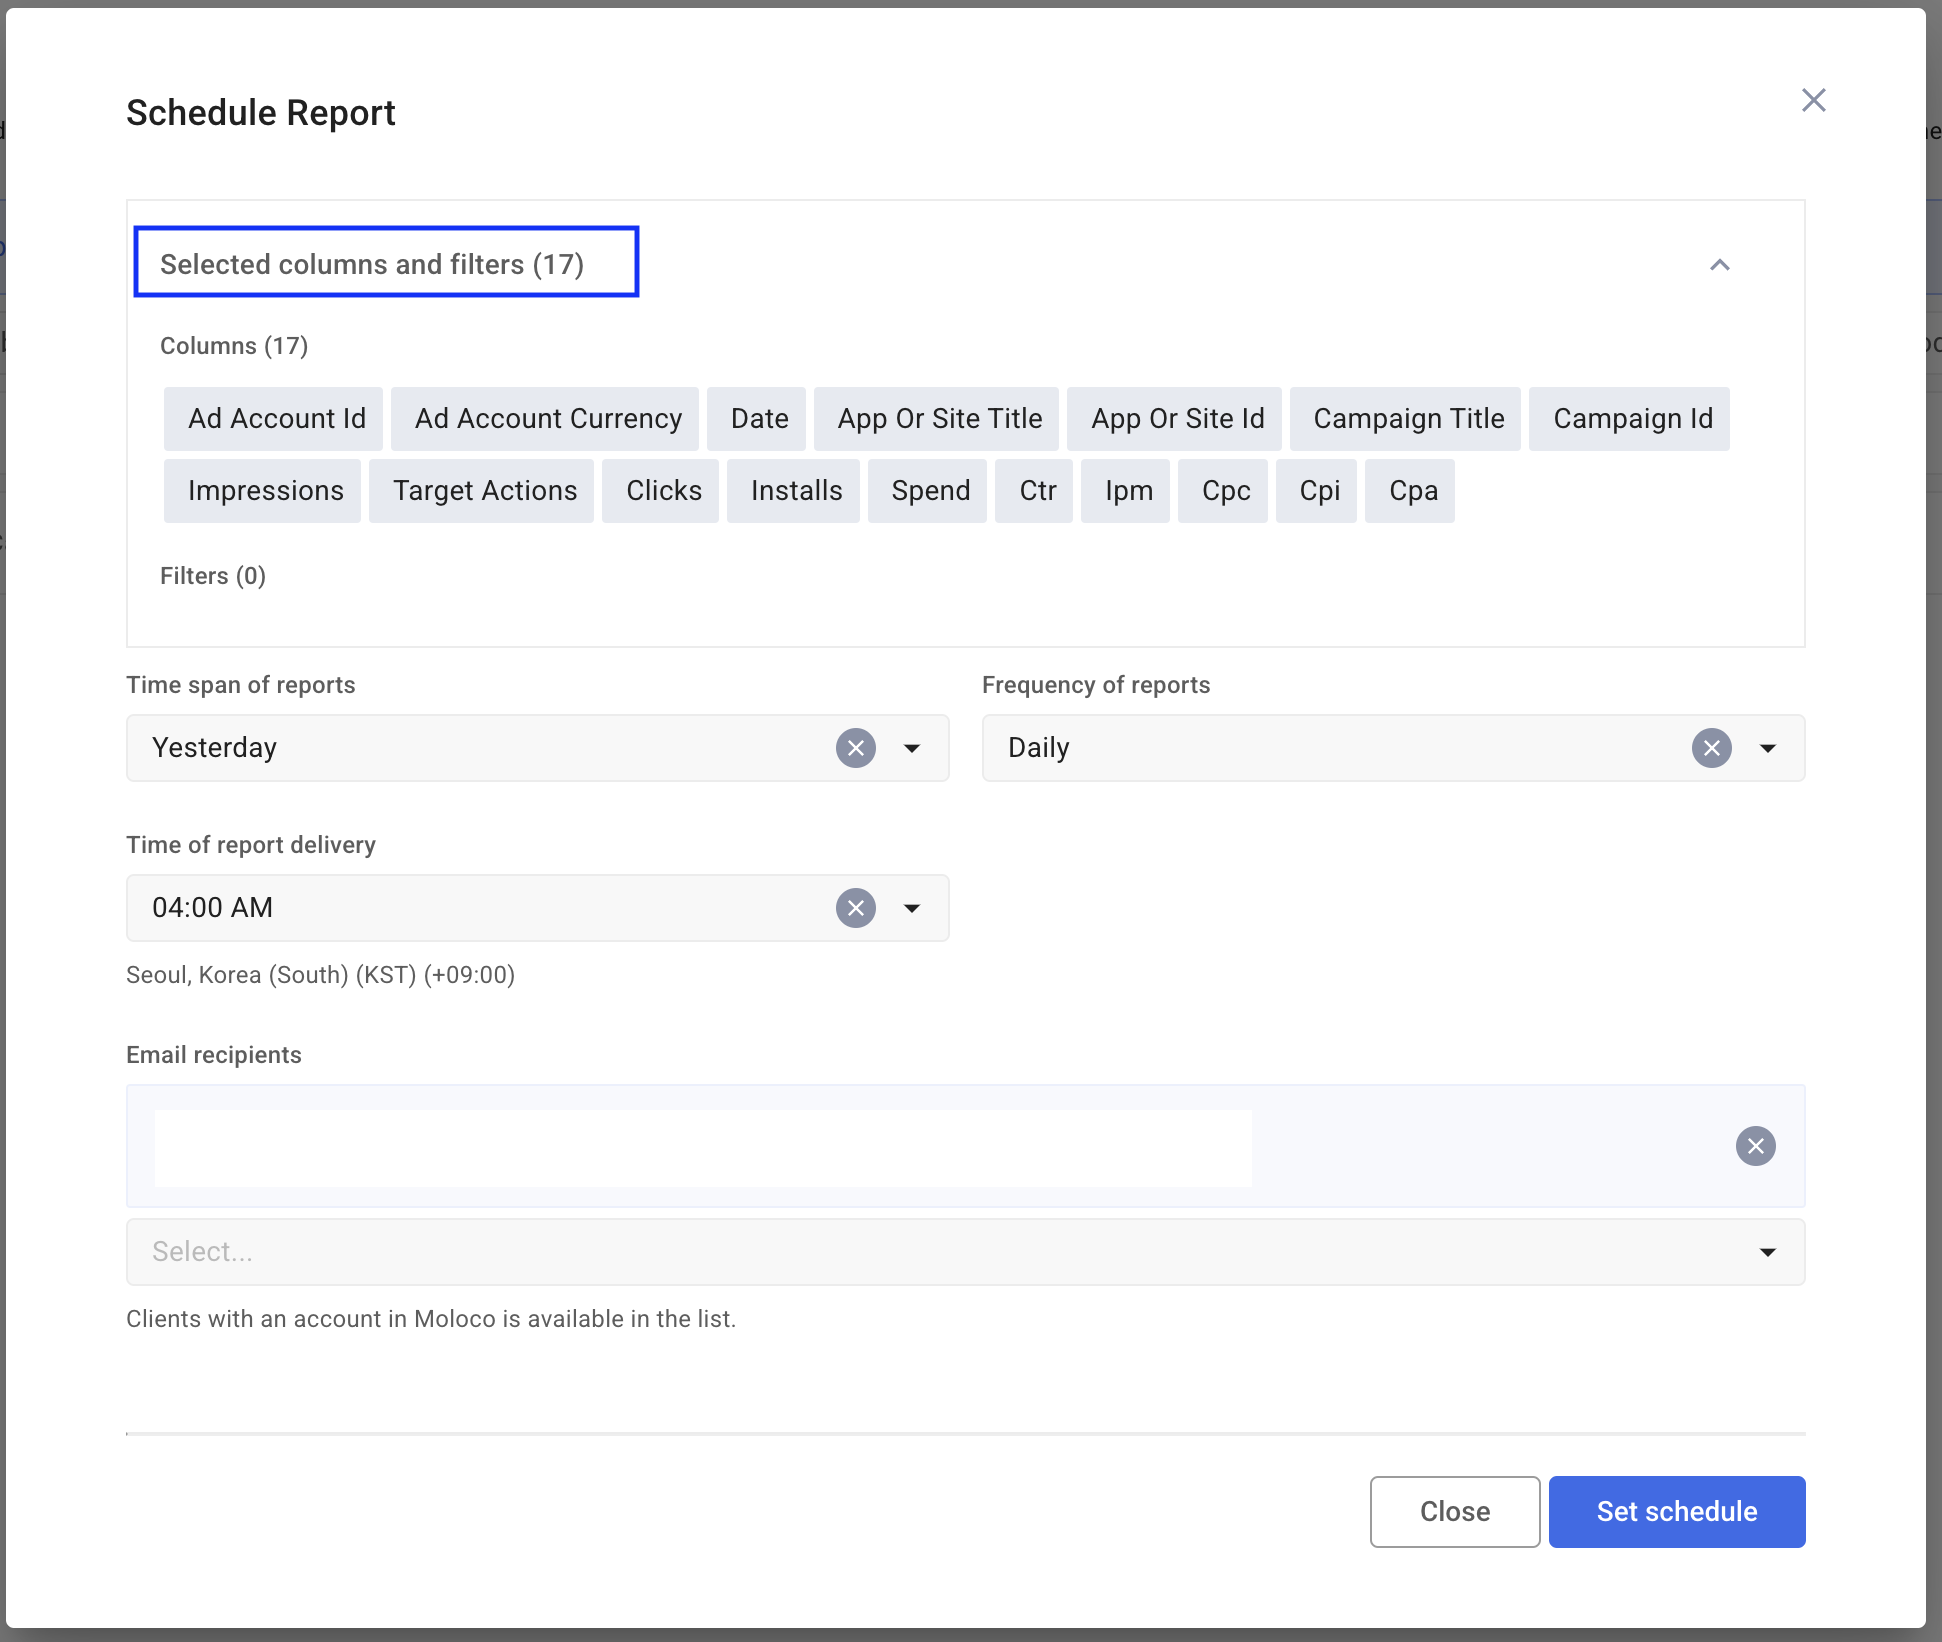Close the Schedule Report dialog with X icon

(x=1813, y=100)
